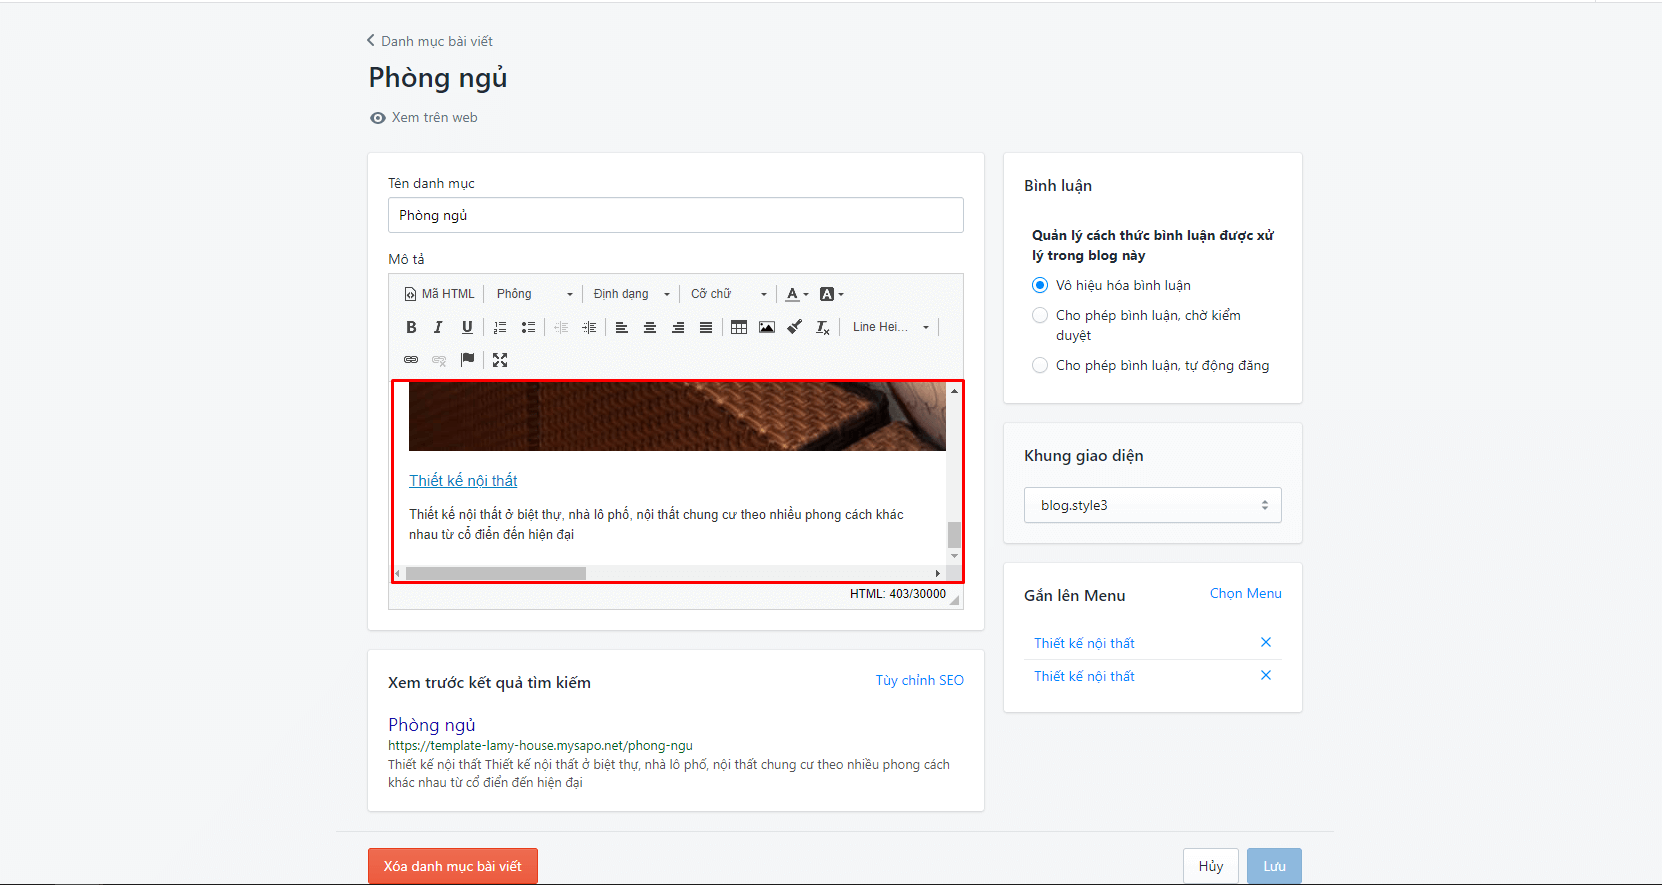
Task: Open the Cỡ chữ size dropdown
Action: click(729, 294)
